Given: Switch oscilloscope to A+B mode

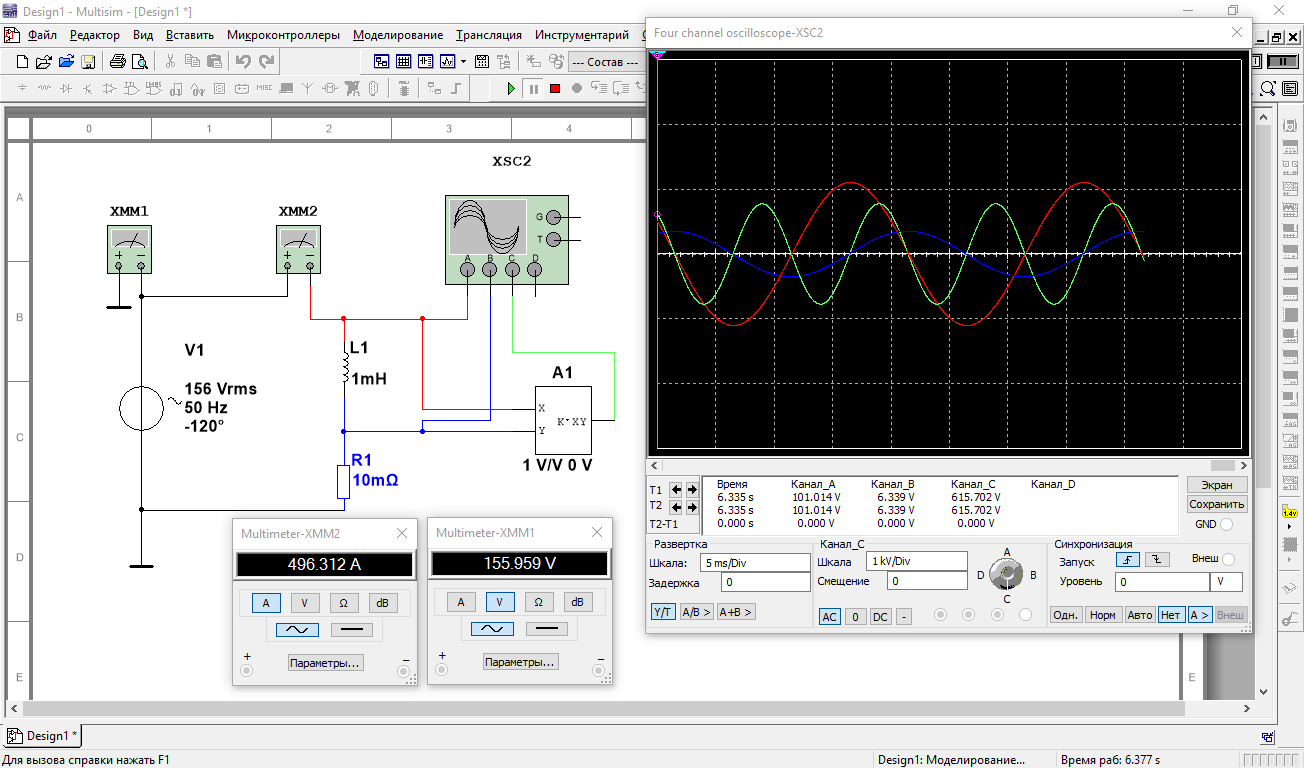Looking at the screenshot, I should tap(736, 612).
